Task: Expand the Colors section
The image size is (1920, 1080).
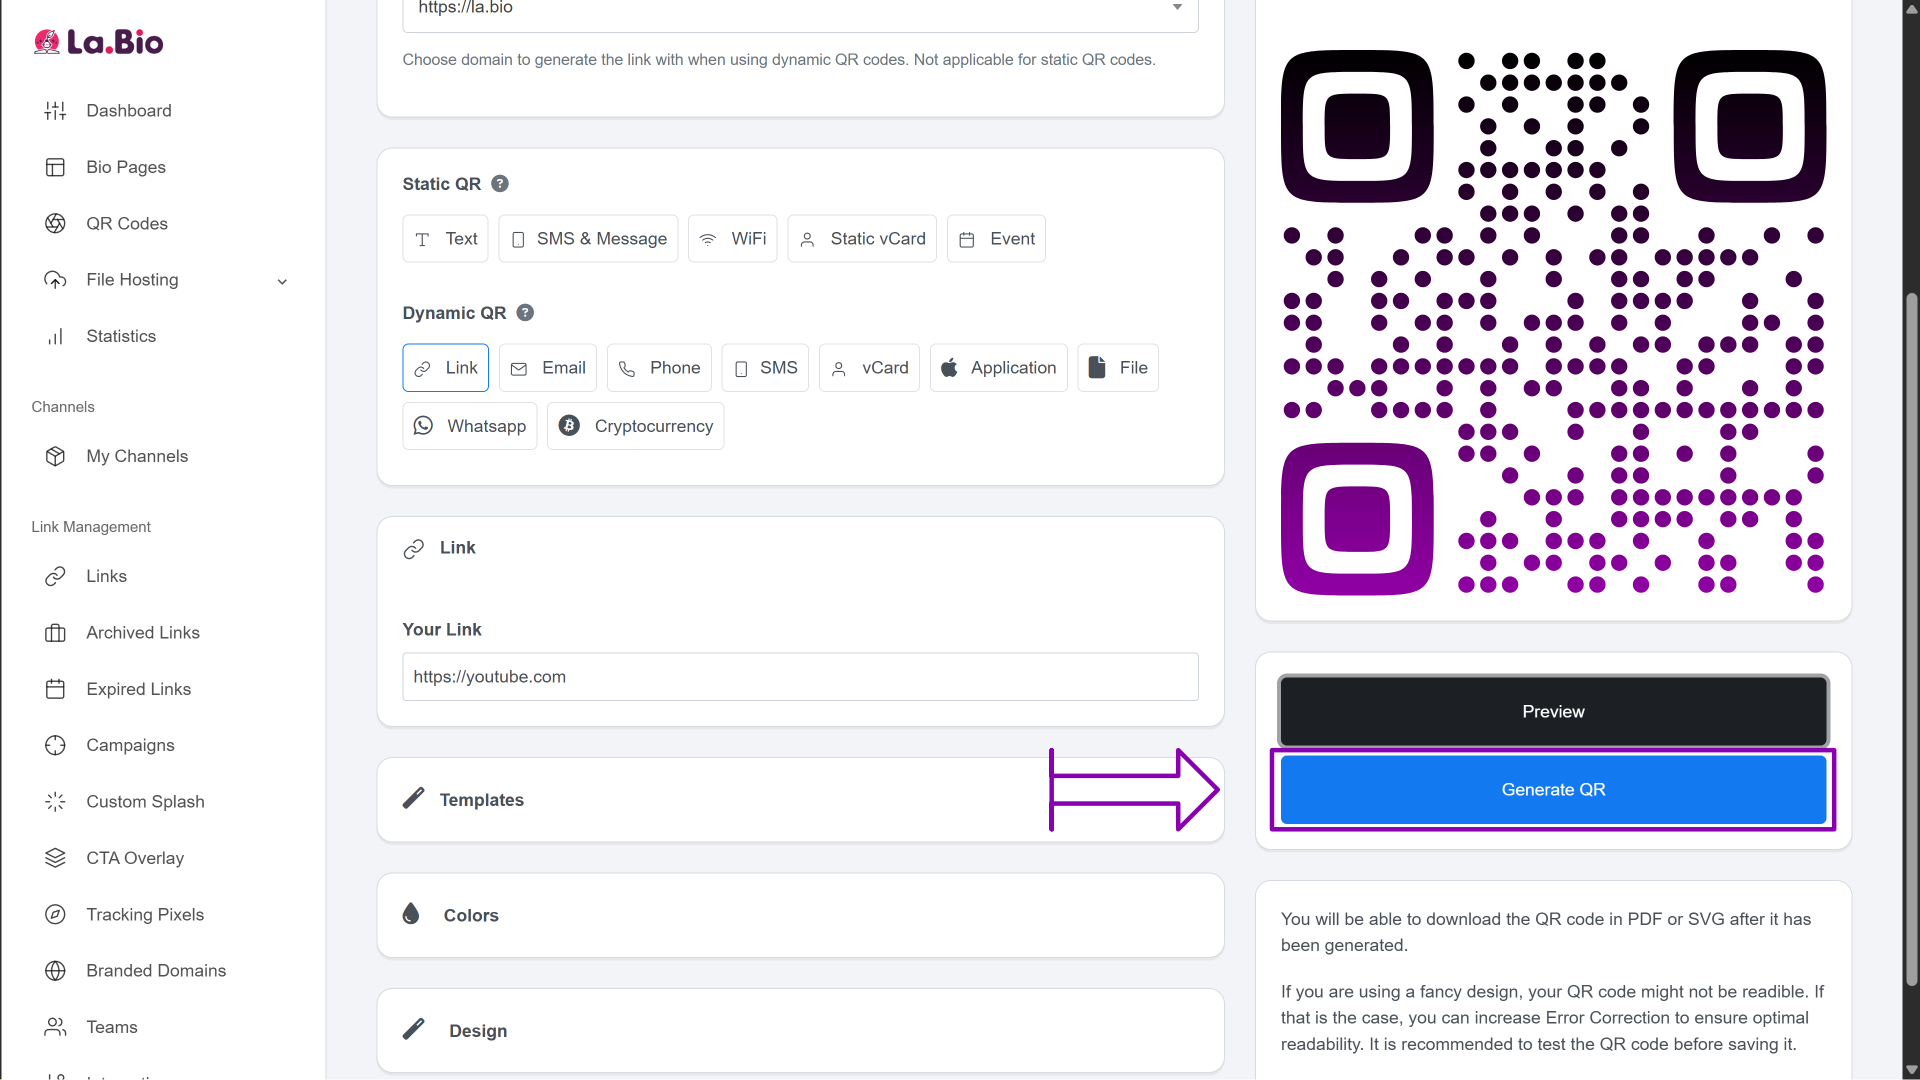Action: pos(470,916)
